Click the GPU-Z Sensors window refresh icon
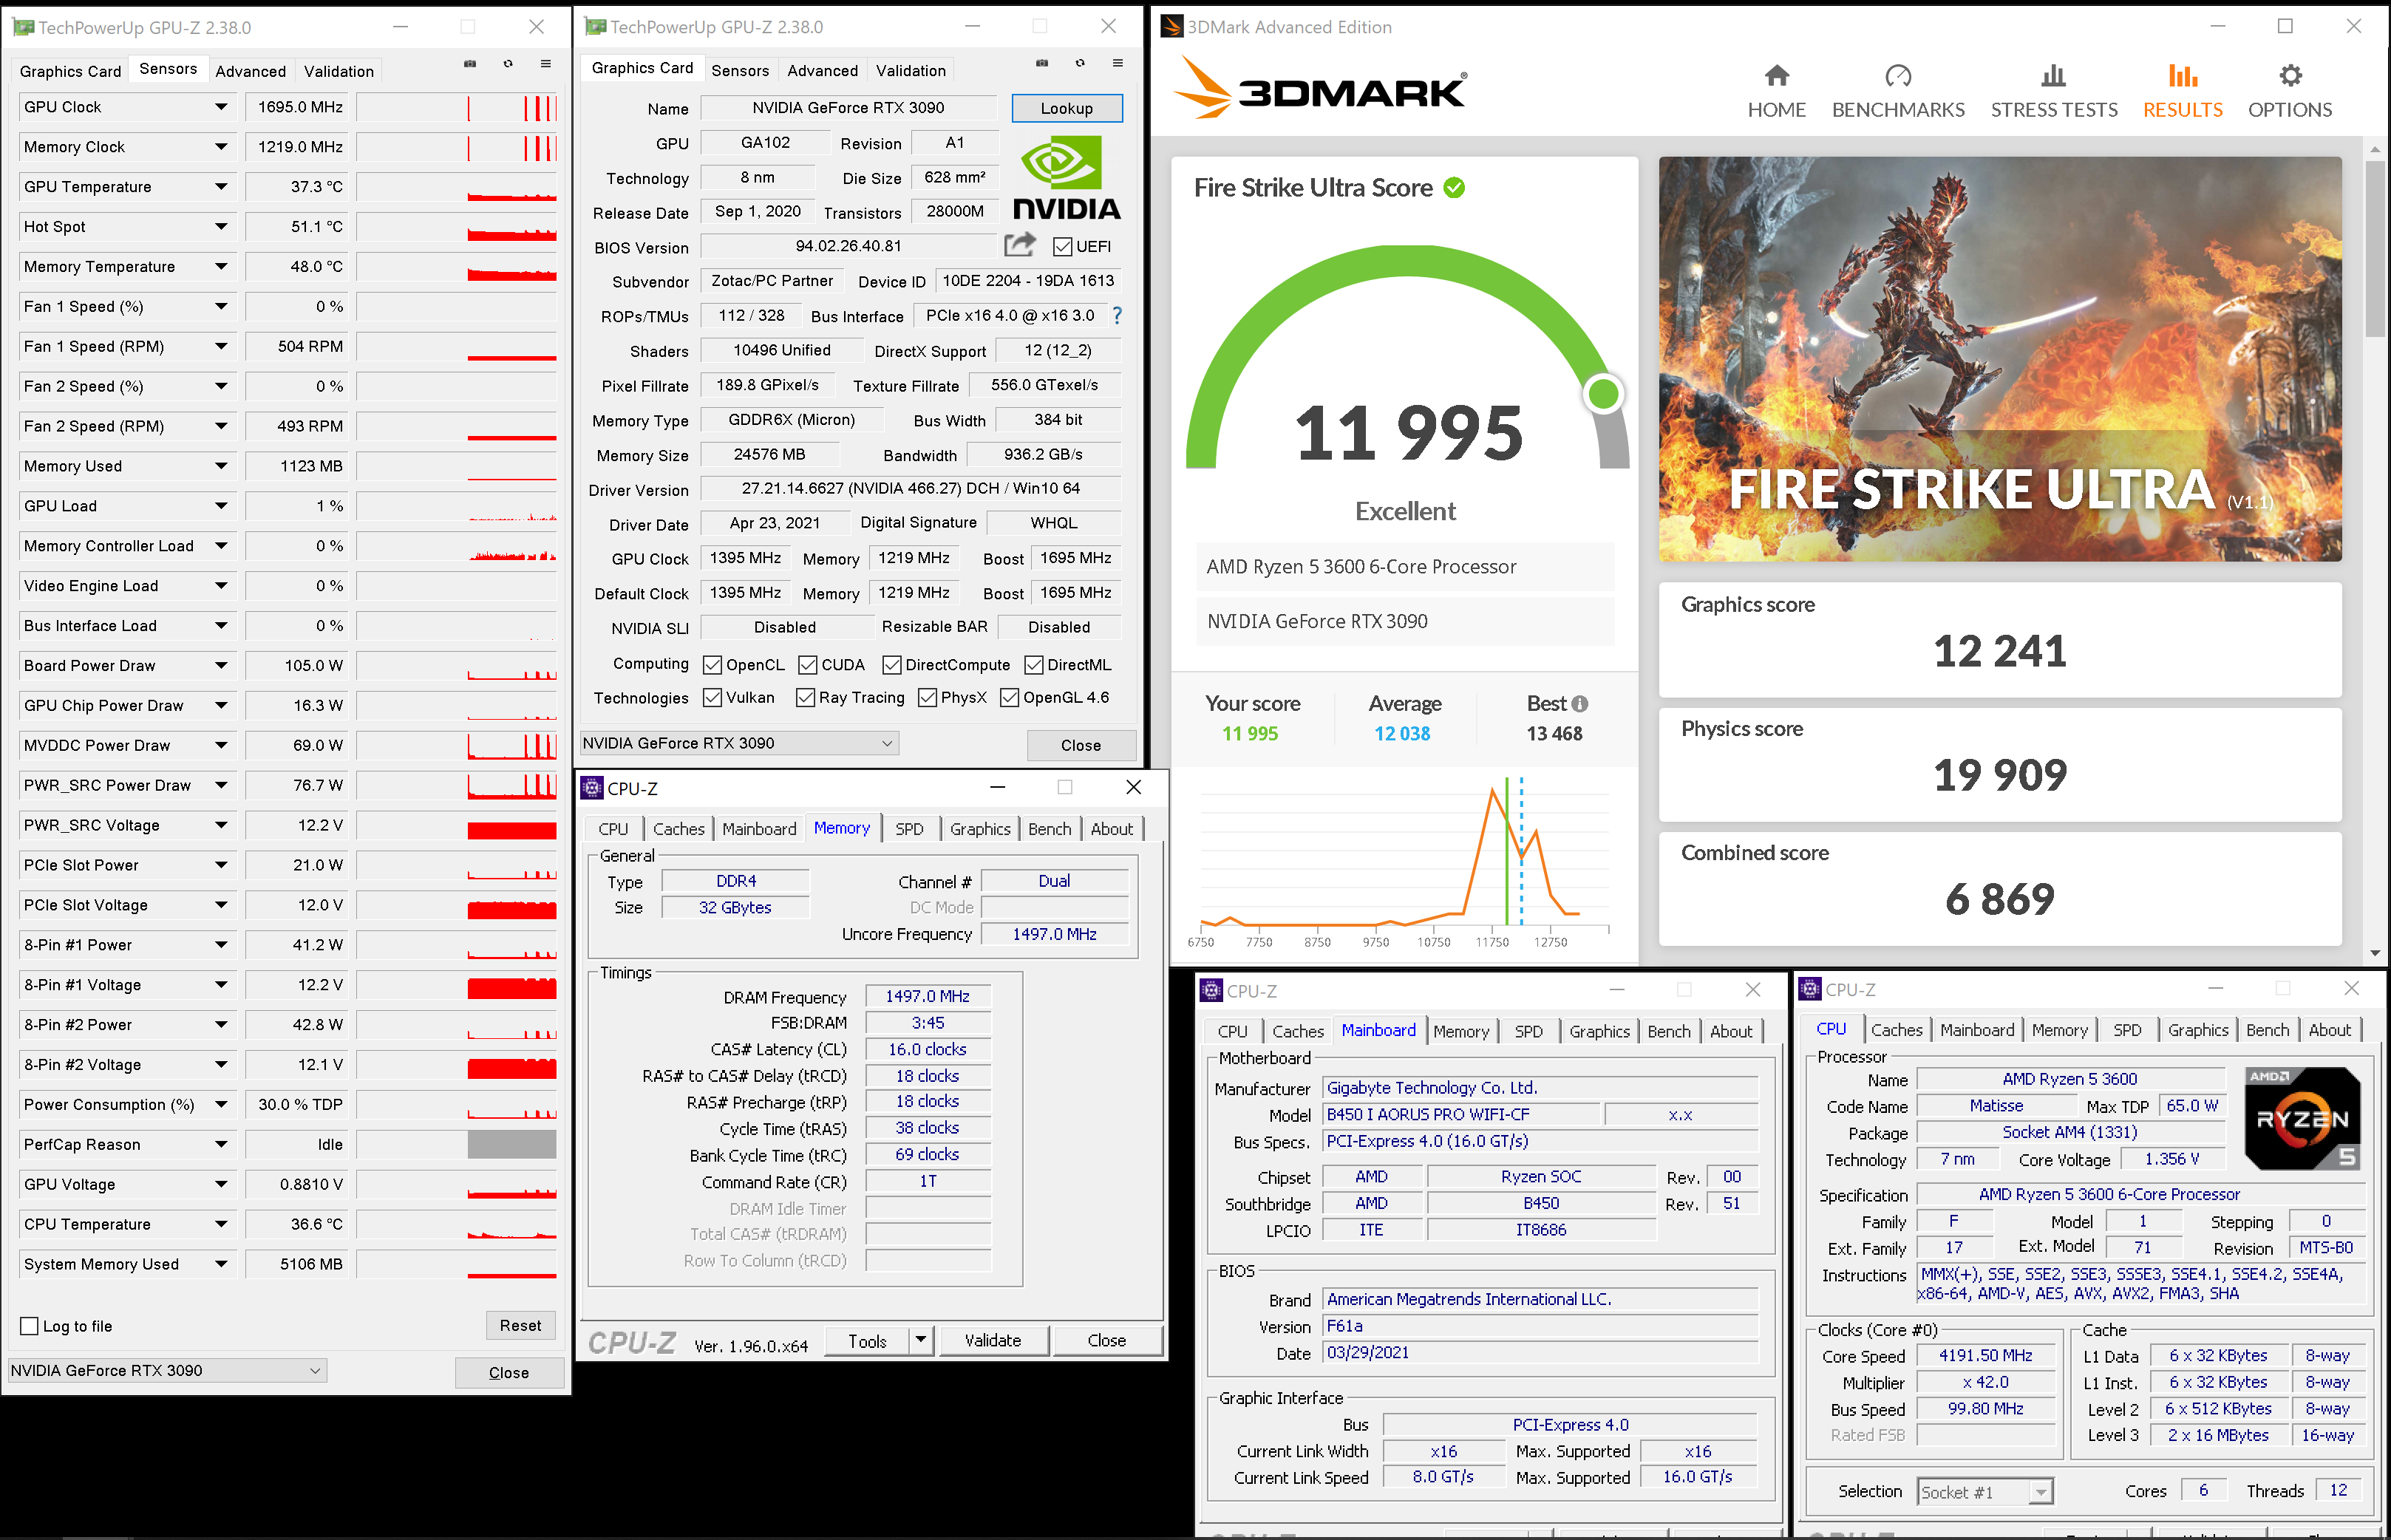2391x1540 pixels. [508, 64]
